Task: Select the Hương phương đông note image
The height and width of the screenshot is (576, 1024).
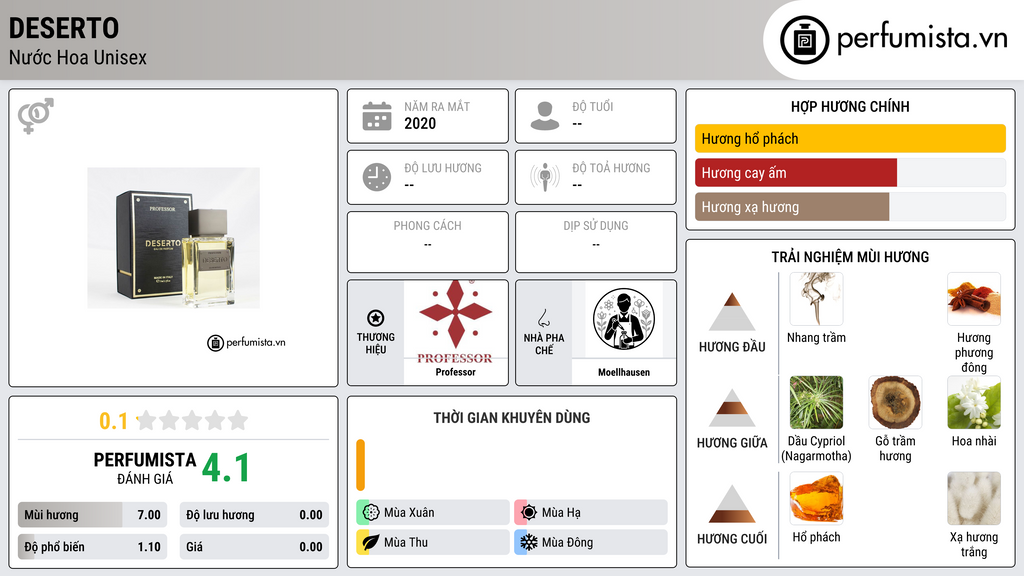Action: [974, 299]
